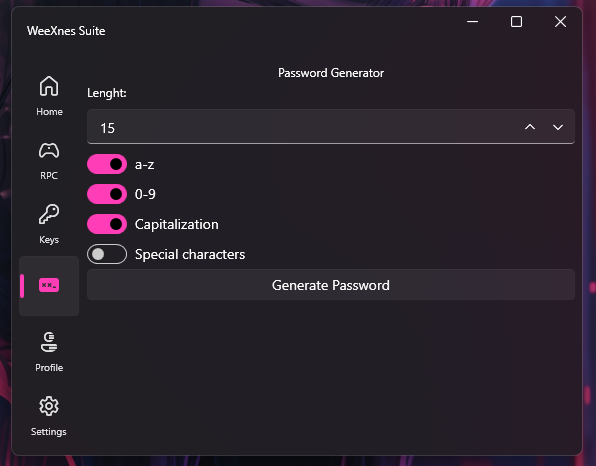Disable the a-z toggle
This screenshot has width=596, height=466.
tap(107, 164)
